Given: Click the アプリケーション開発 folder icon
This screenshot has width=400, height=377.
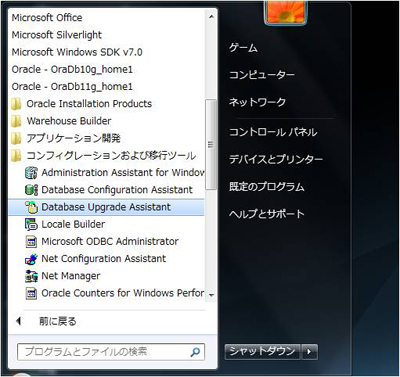Looking at the screenshot, I should [x=16, y=138].
